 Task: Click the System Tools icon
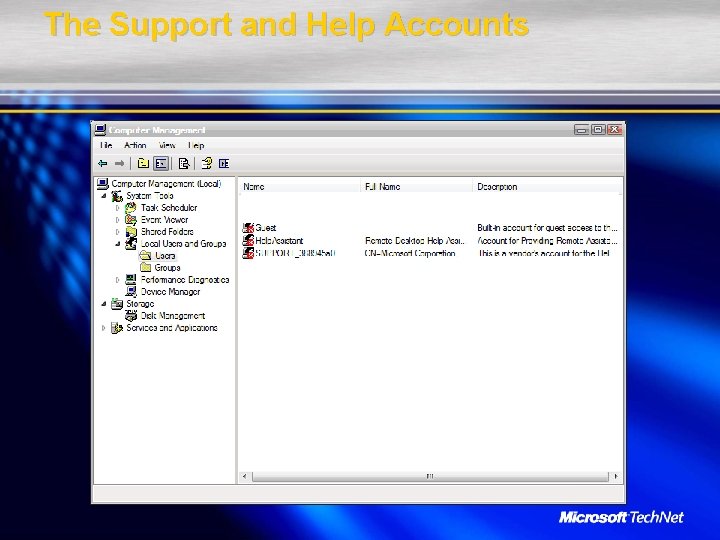(x=117, y=196)
